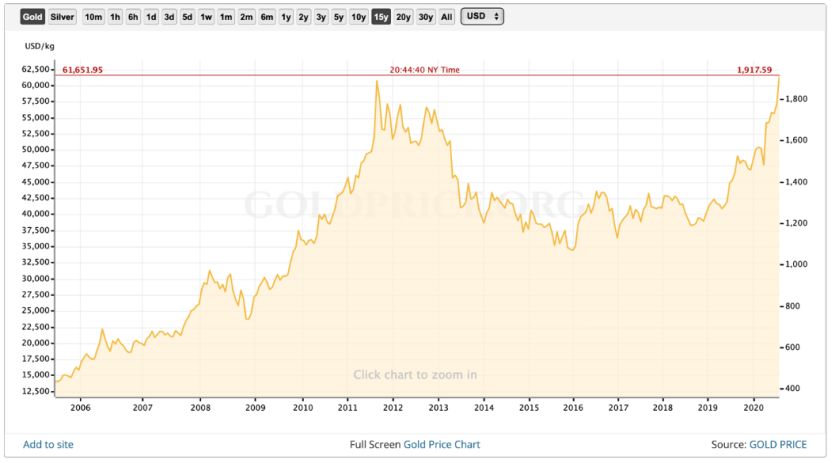This screenshot has width=832, height=463.
Task: Pick the 5d time range
Action: coord(187,17)
